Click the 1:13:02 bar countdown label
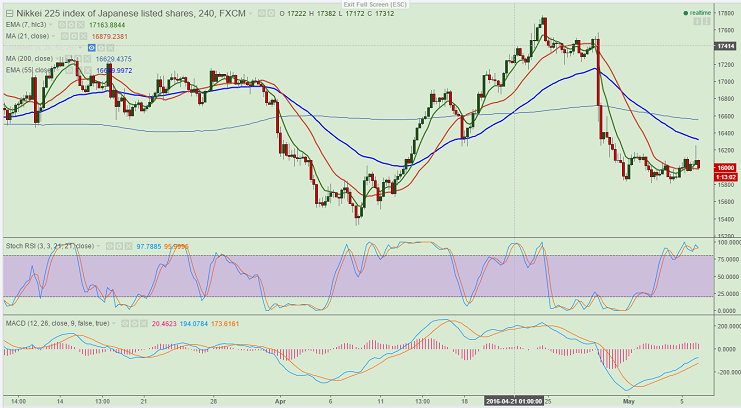Viewport: 741px width, 408px height. coord(726,177)
